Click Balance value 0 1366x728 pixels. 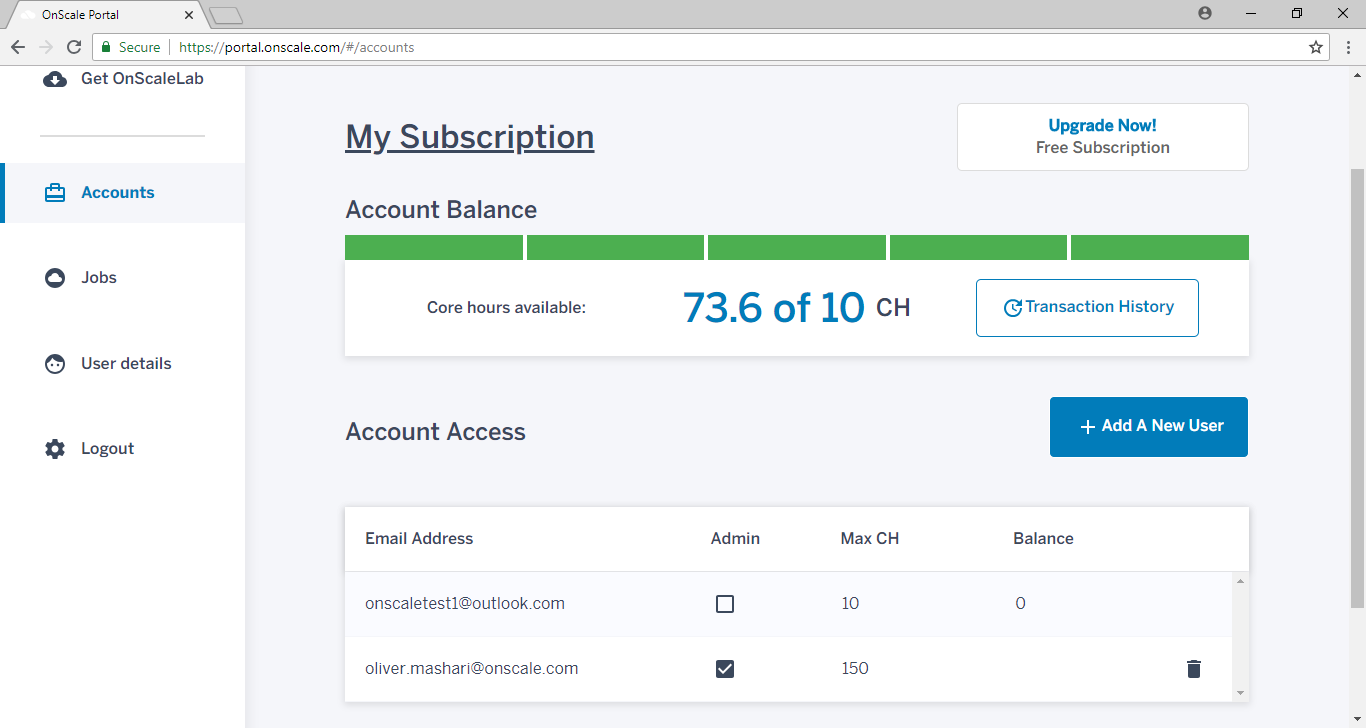[x=1020, y=604]
